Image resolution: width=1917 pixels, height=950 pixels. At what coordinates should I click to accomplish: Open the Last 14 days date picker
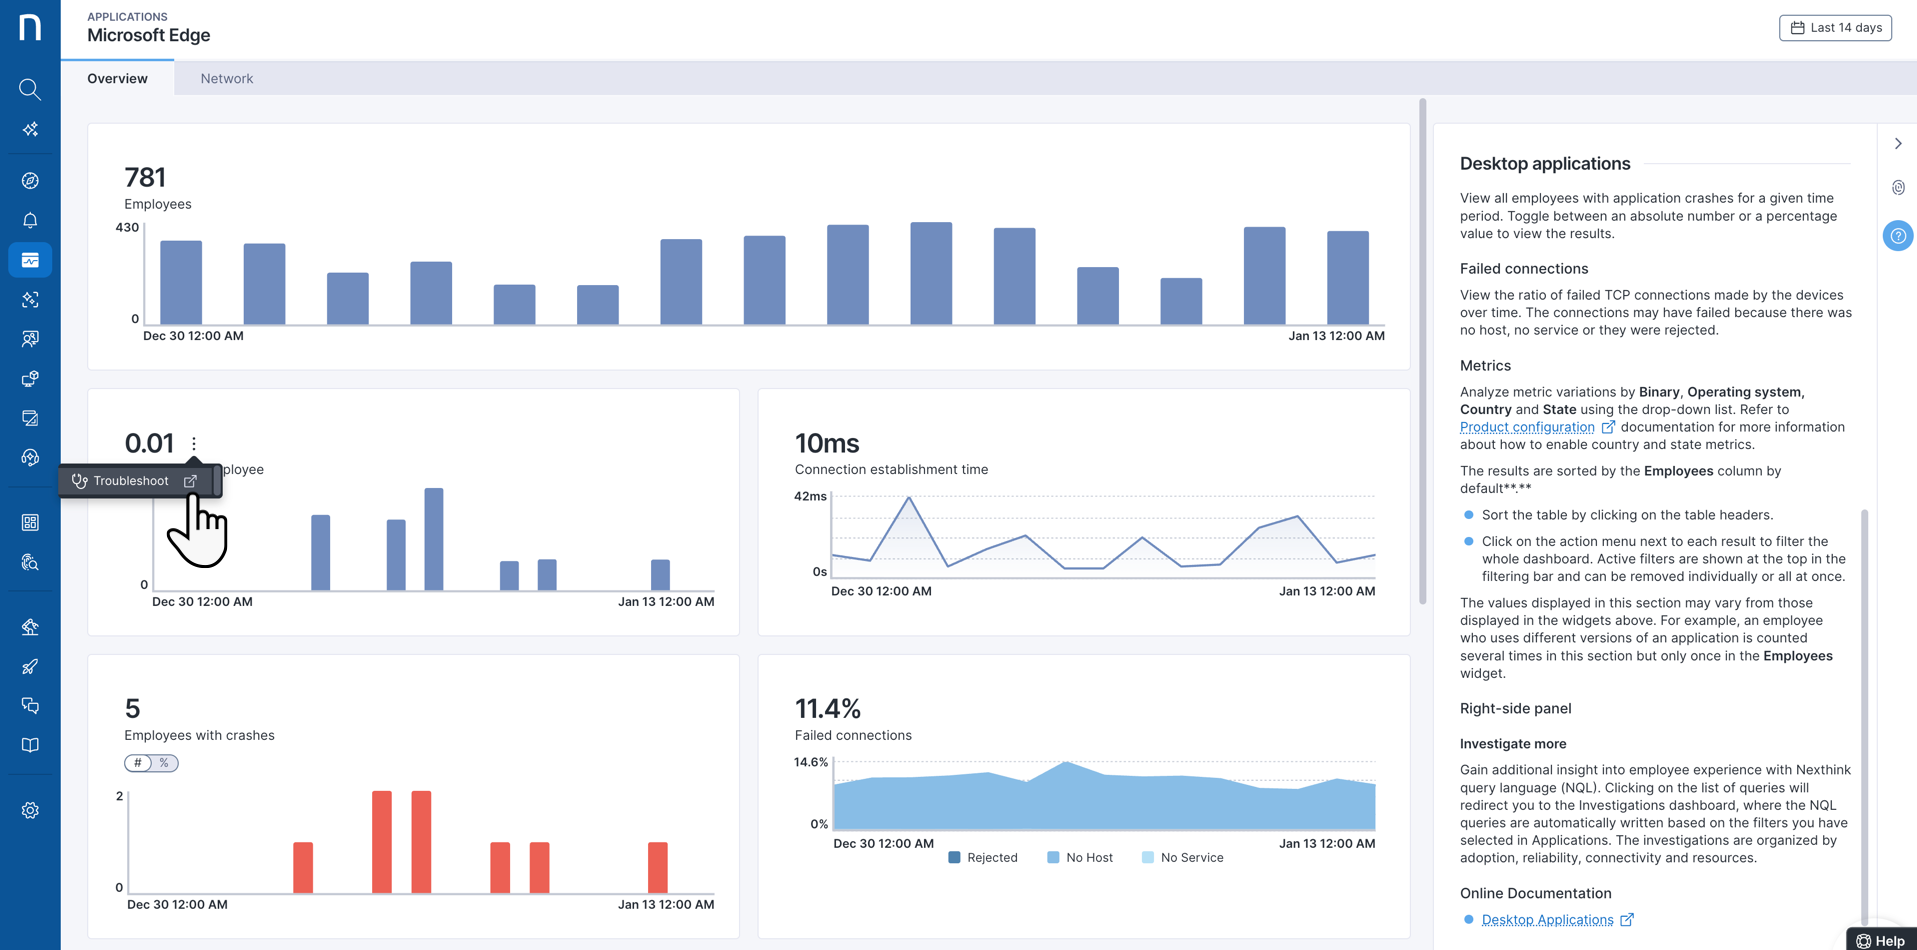[x=1835, y=28]
